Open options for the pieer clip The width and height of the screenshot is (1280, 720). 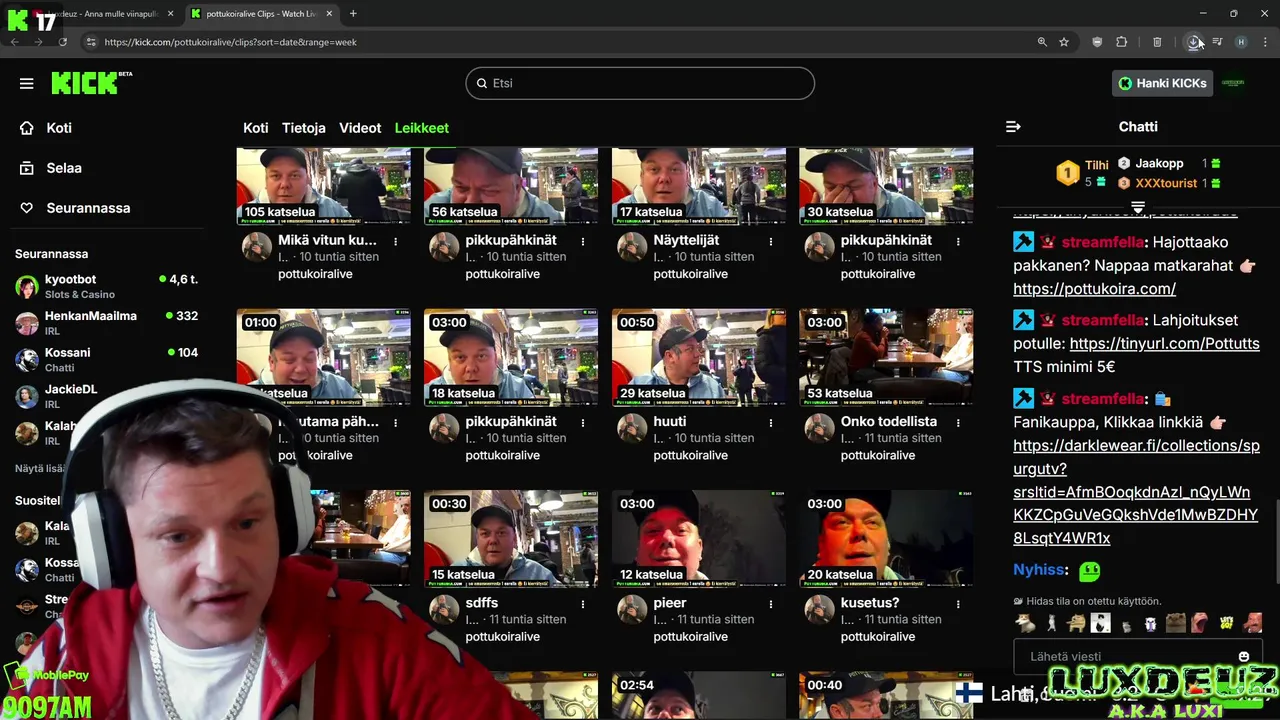[x=771, y=604]
